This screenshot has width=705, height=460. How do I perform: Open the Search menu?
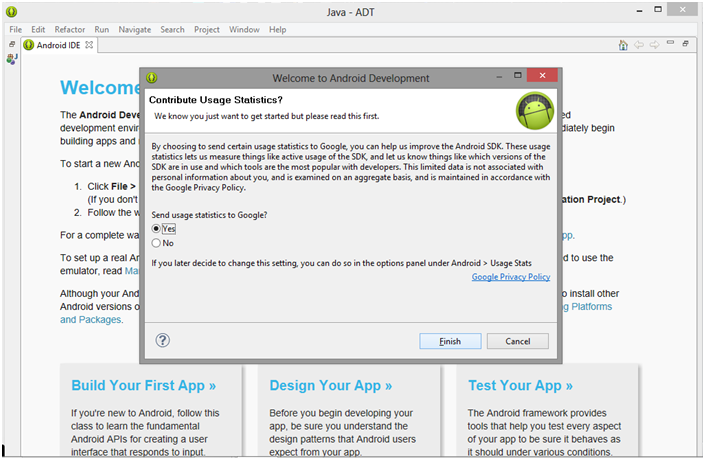[x=172, y=30]
